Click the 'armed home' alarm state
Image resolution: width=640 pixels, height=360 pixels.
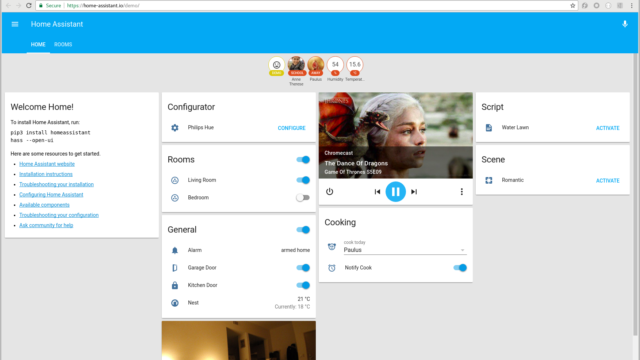295,250
